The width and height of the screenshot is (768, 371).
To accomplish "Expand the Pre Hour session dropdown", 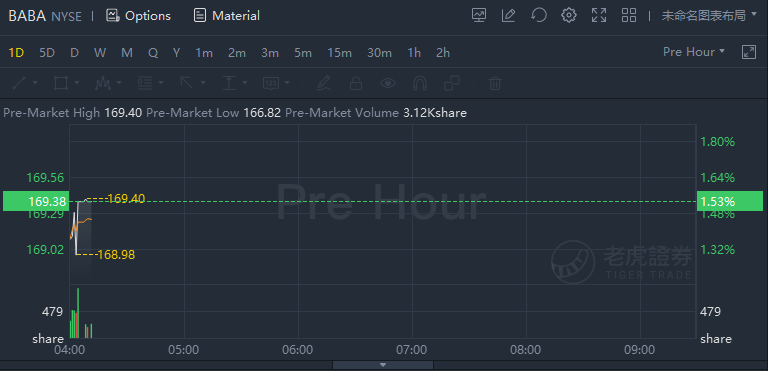I will point(694,52).
